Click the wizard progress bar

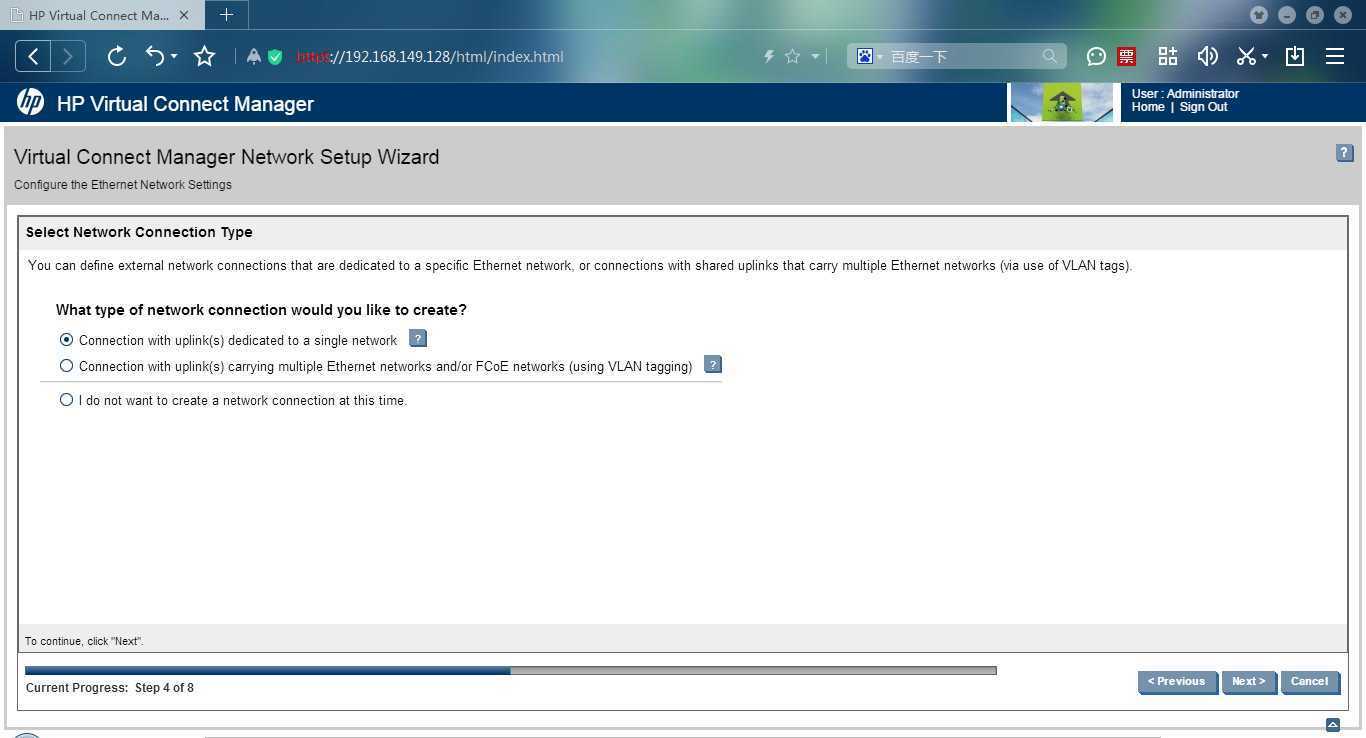pyautogui.click(x=511, y=671)
